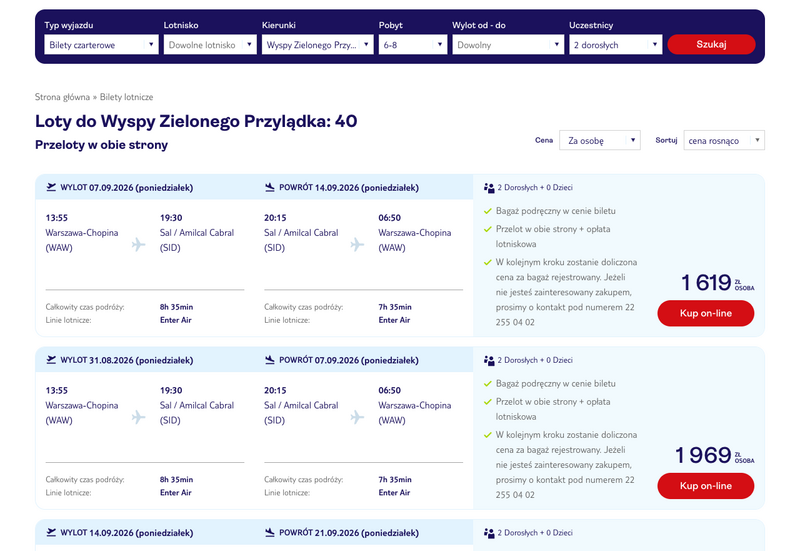Expand the Lotnisko Dowolne lotnisko dropdown
Screen dimensions: 800x551
(210, 44)
